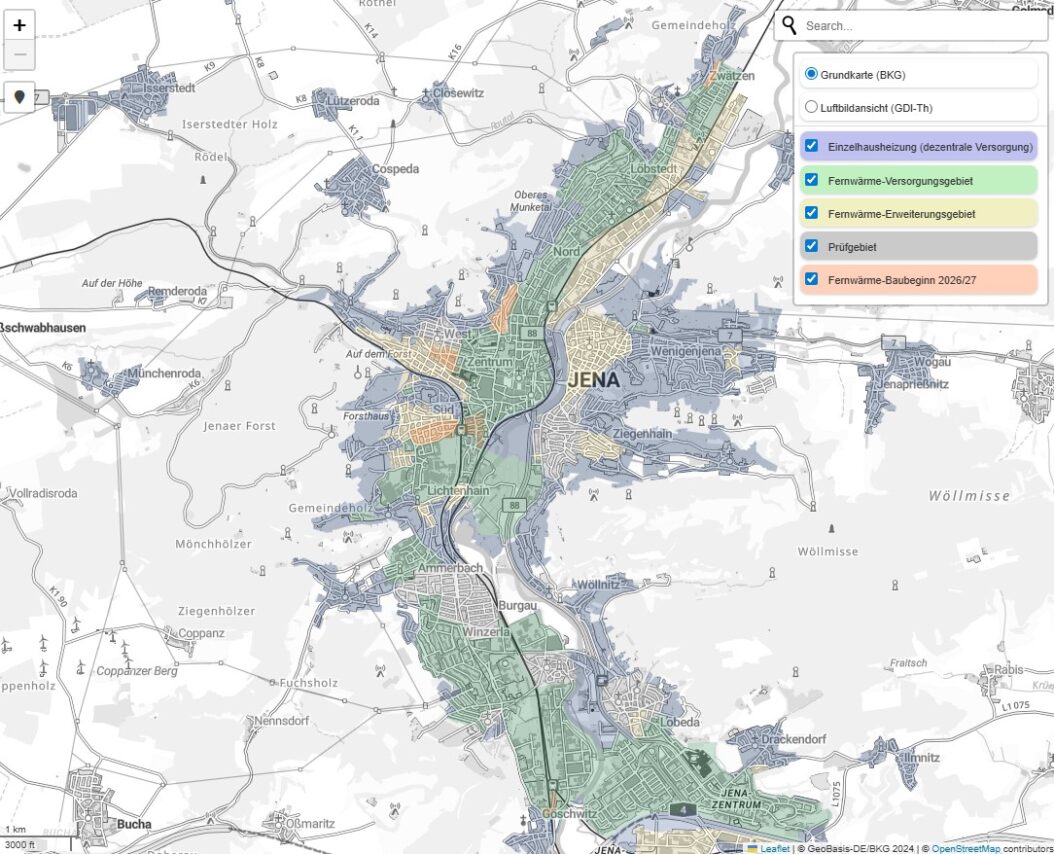Screen dimensions: 1054x854
Task: Switch to Luftbildansicht (GDI-Th) aerial view
Action: point(811,107)
